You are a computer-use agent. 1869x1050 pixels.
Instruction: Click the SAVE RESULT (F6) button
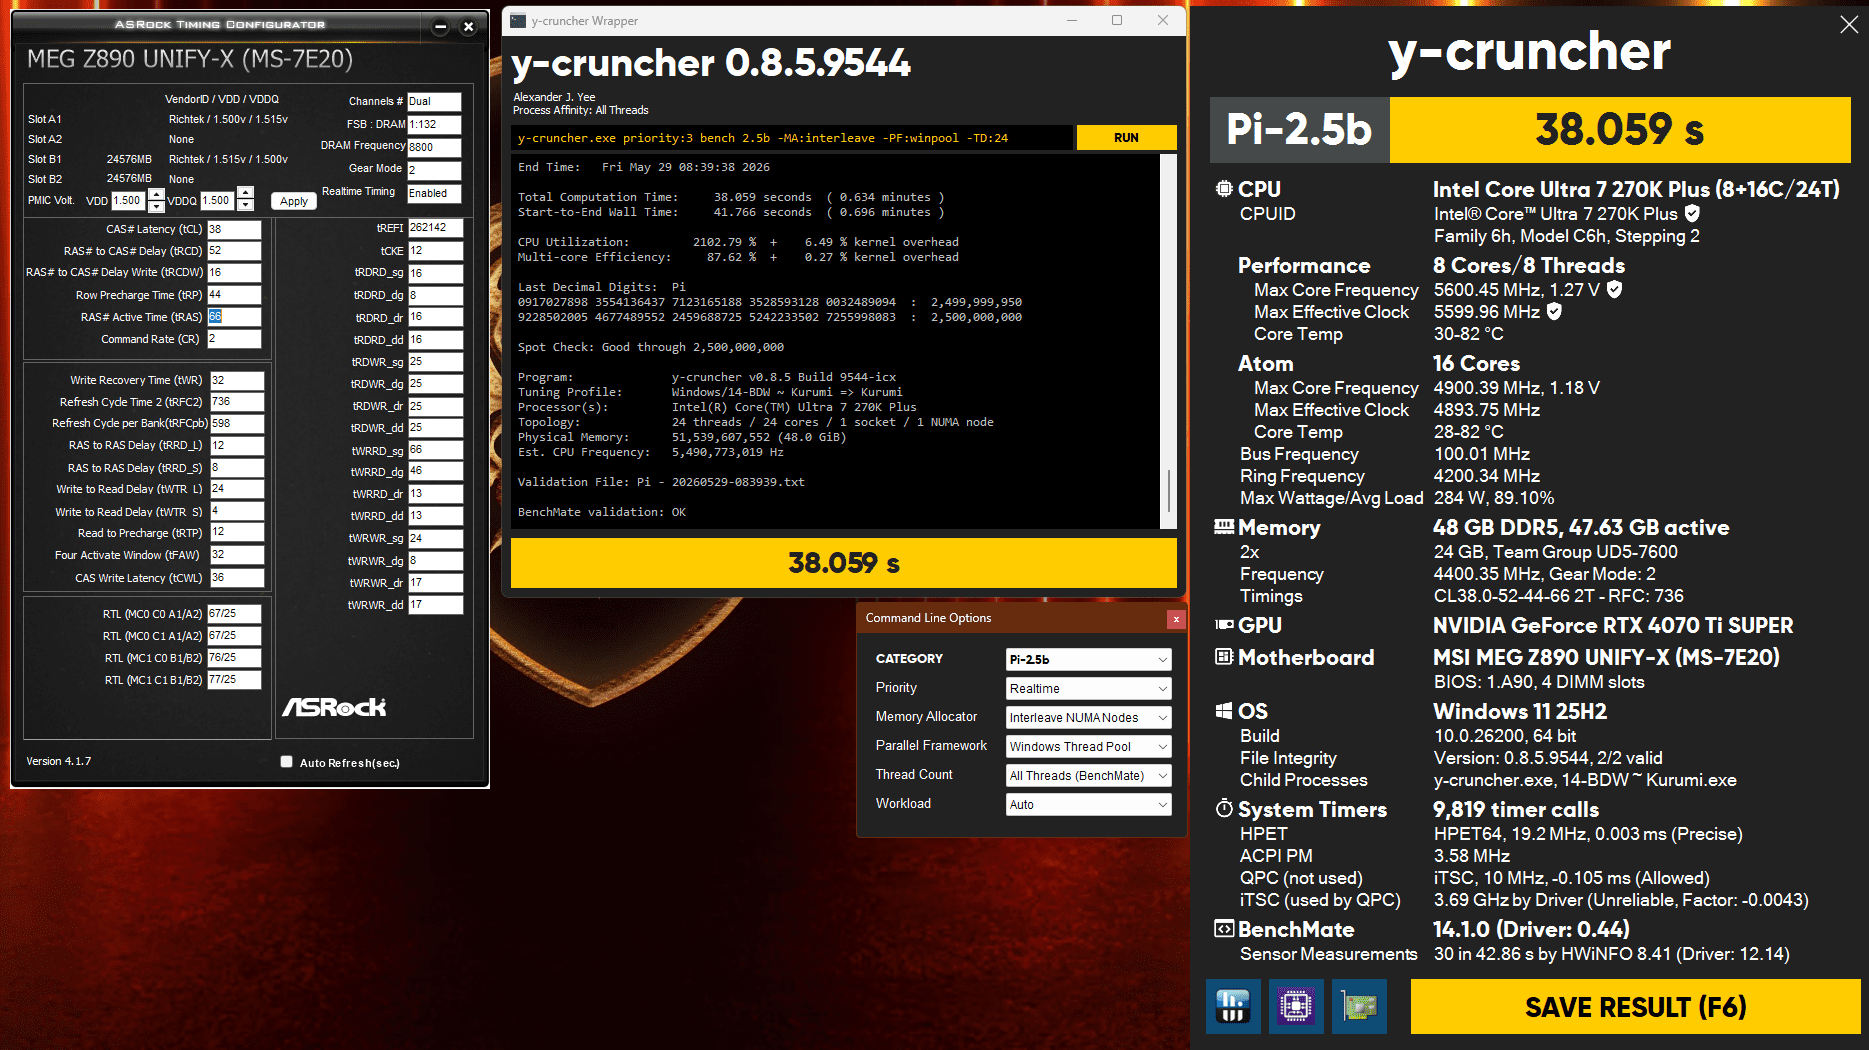click(1635, 1006)
